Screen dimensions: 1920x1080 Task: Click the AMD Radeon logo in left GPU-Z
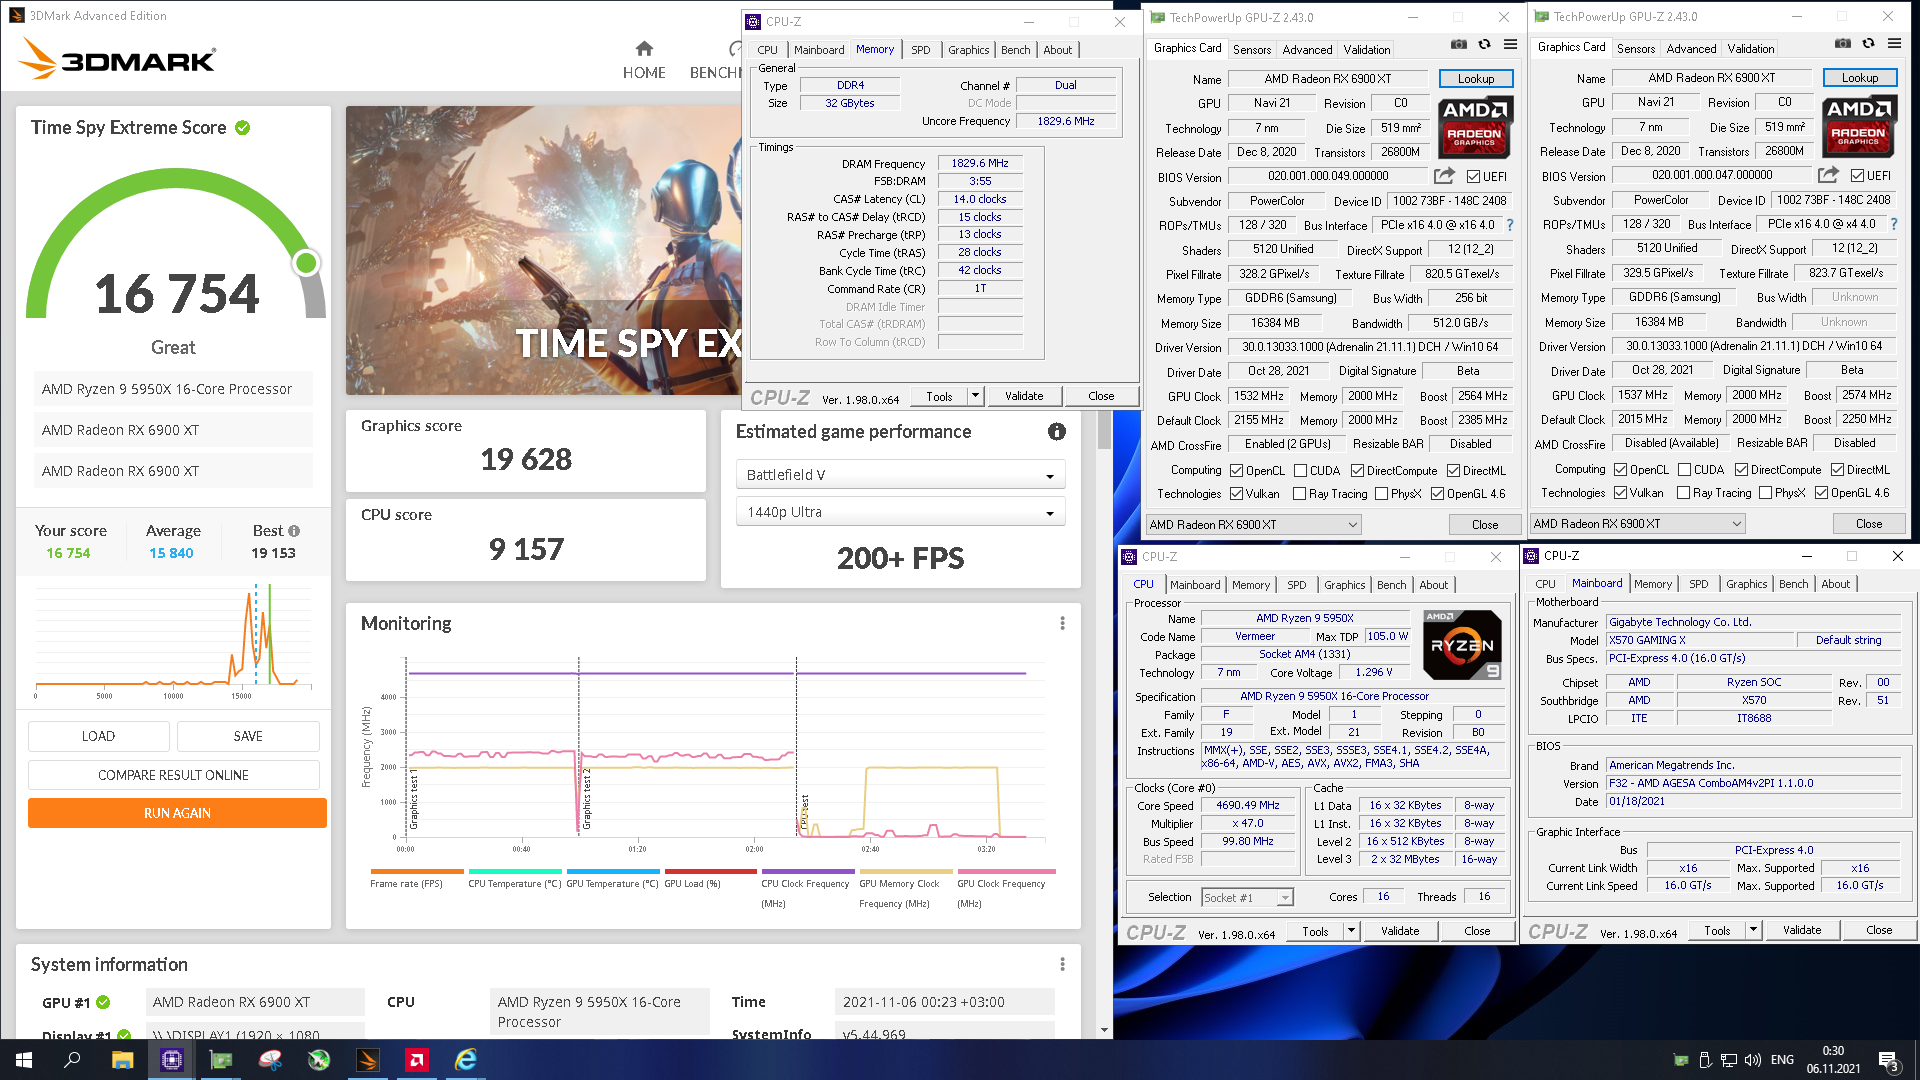1474,128
